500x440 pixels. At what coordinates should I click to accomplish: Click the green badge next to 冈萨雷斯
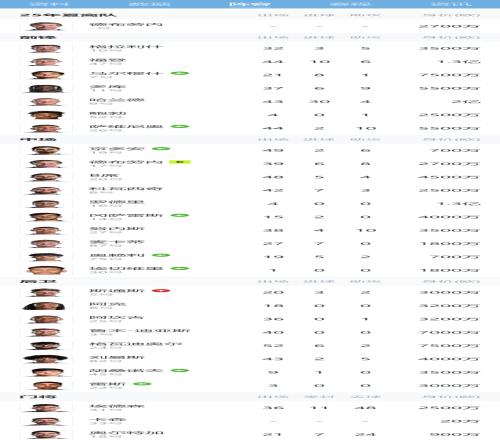click(x=180, y=215)
